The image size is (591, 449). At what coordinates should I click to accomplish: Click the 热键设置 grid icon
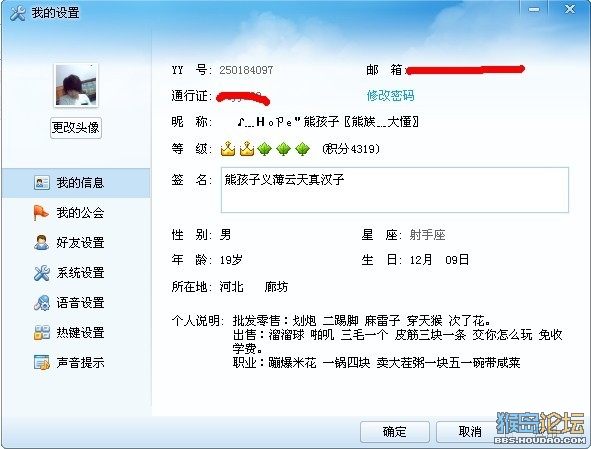41,333
